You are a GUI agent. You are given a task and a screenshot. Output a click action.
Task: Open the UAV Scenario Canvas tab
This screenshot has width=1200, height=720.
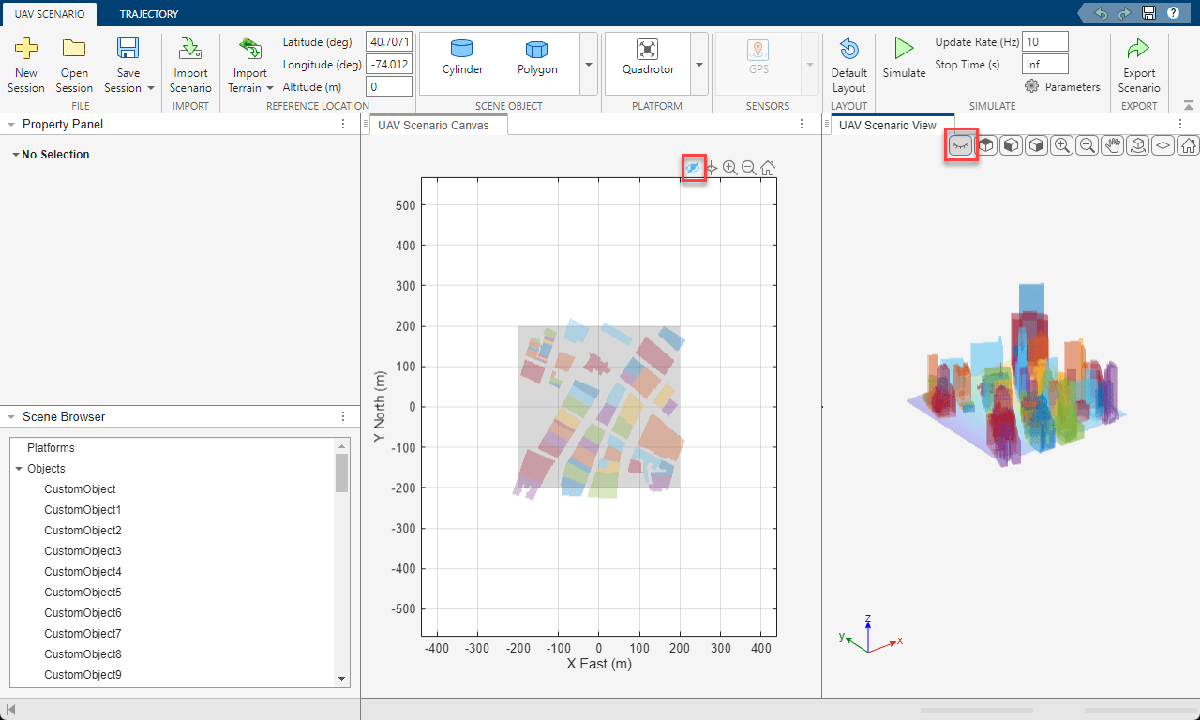pyautogui.click(x=437, y=125)
